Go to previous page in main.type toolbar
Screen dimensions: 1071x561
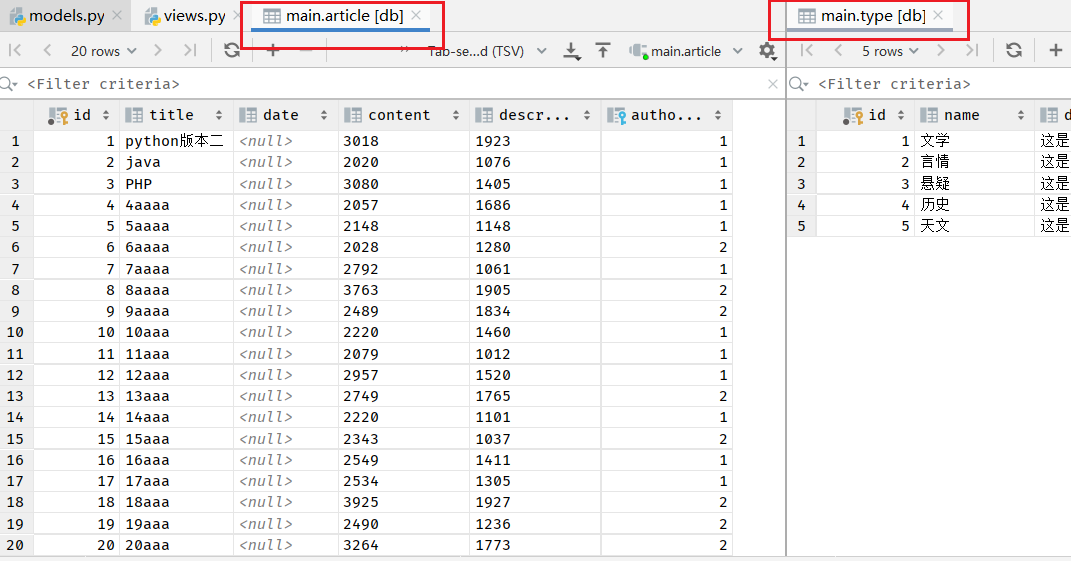[x=838, y=51]
